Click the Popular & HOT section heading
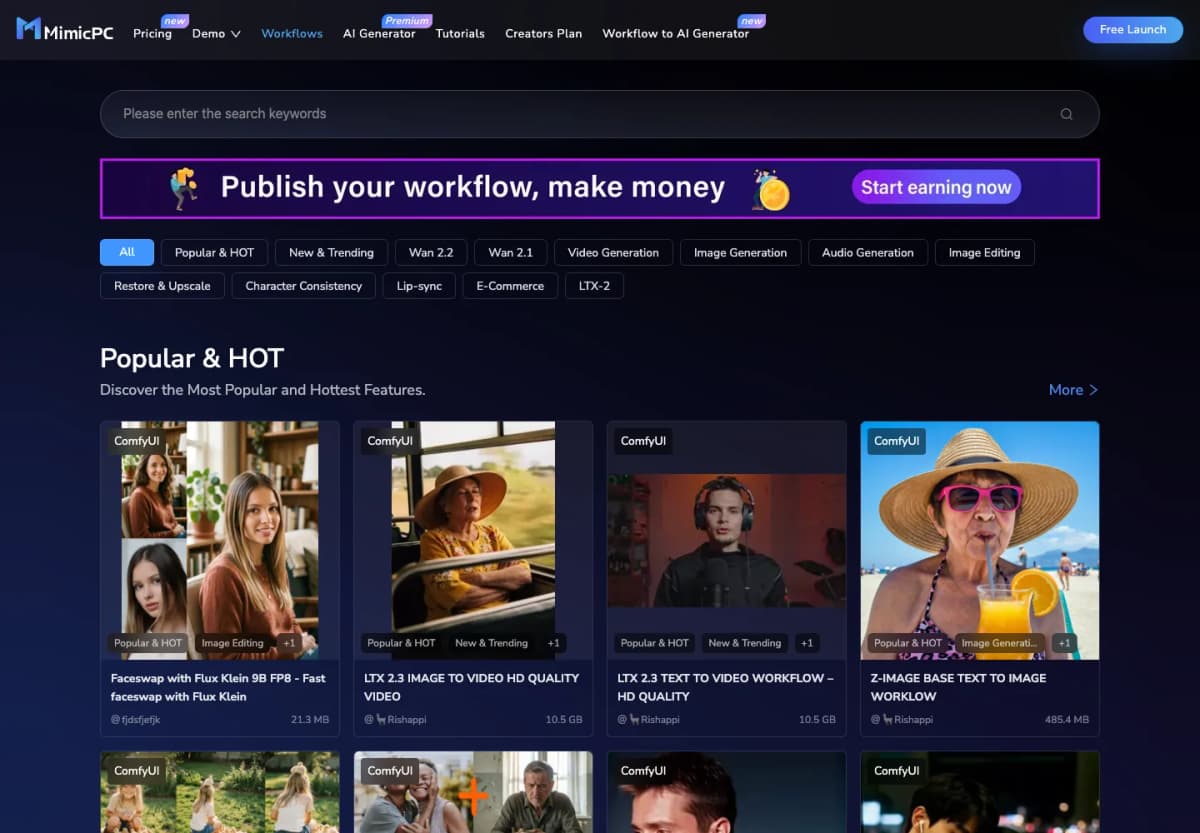The height and width of the screenshot is (833, 1200). pos(192,358)
